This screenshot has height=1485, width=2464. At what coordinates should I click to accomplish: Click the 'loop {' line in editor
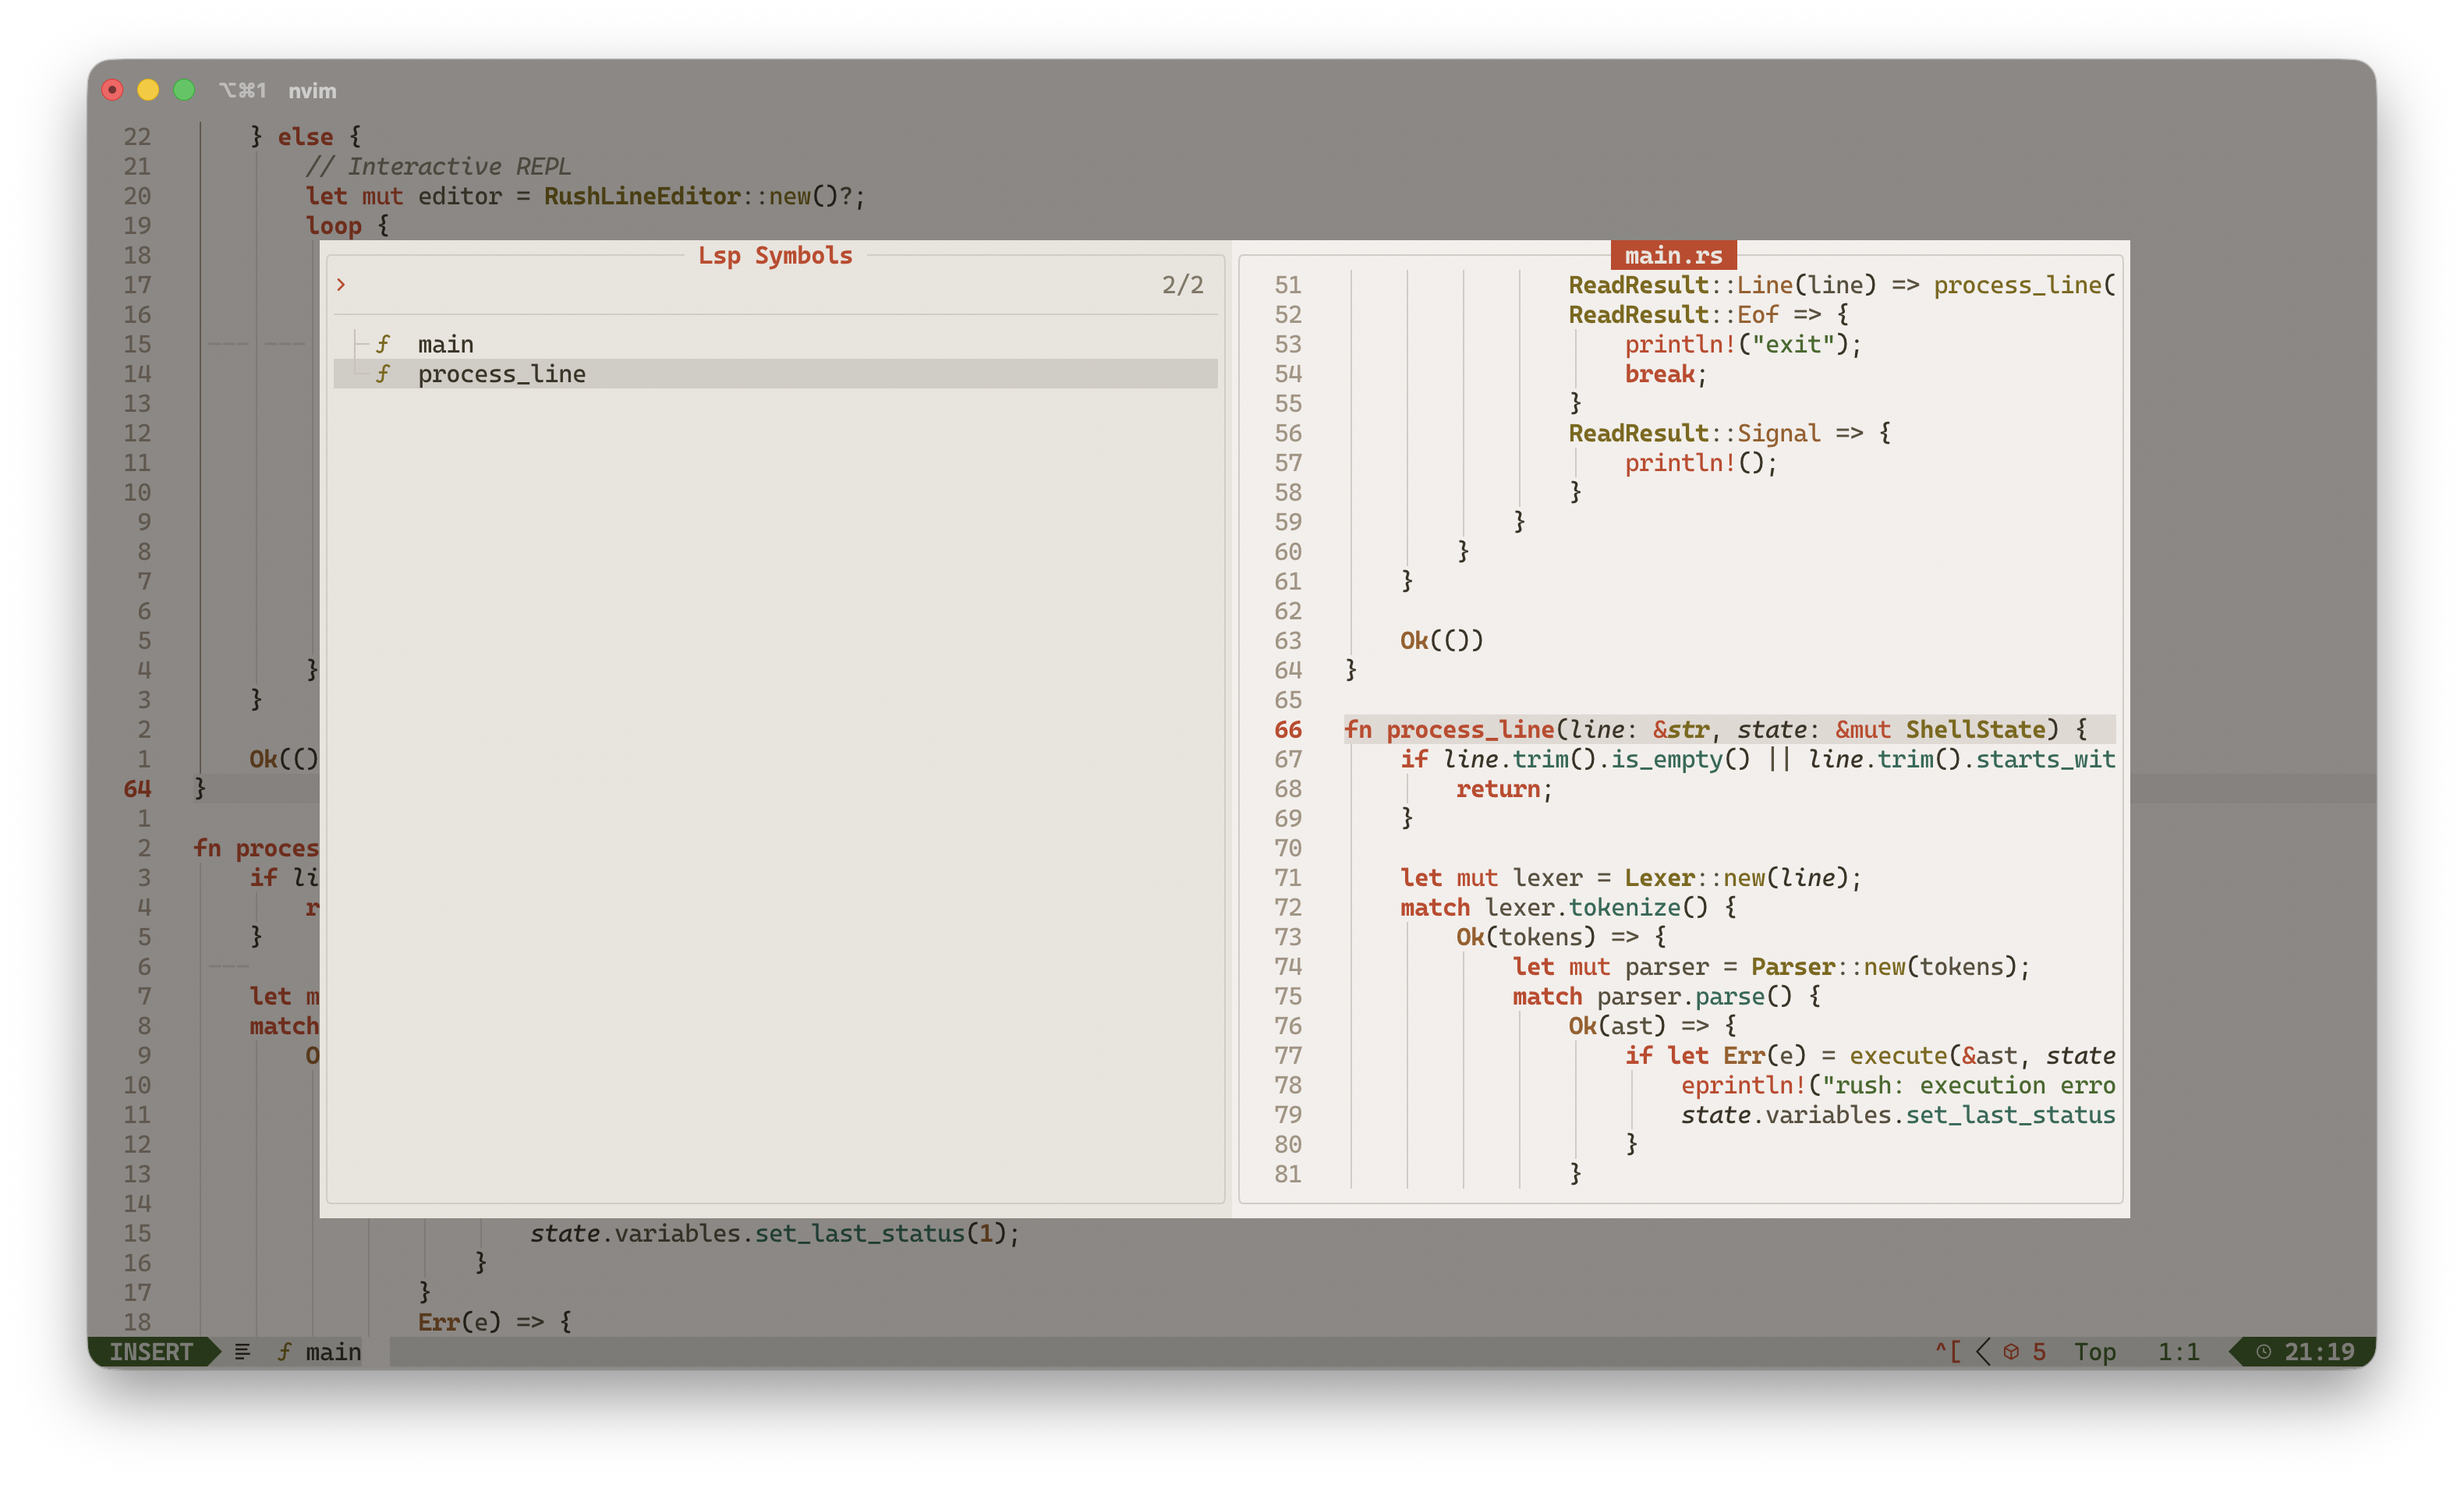[x=347, y=226]
